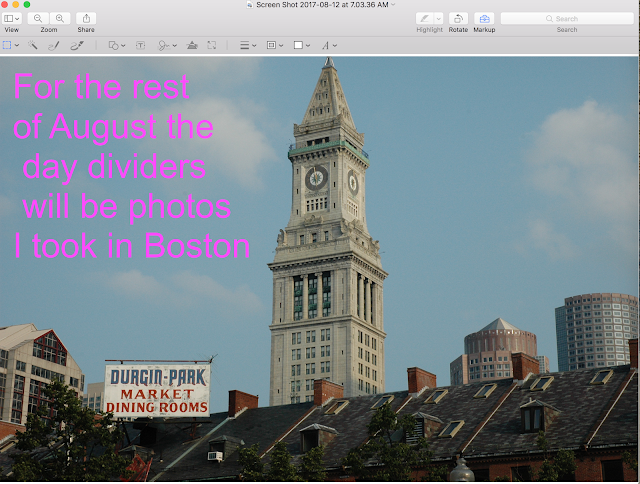Open the Adjust Color prism tool

pos(192,45)
